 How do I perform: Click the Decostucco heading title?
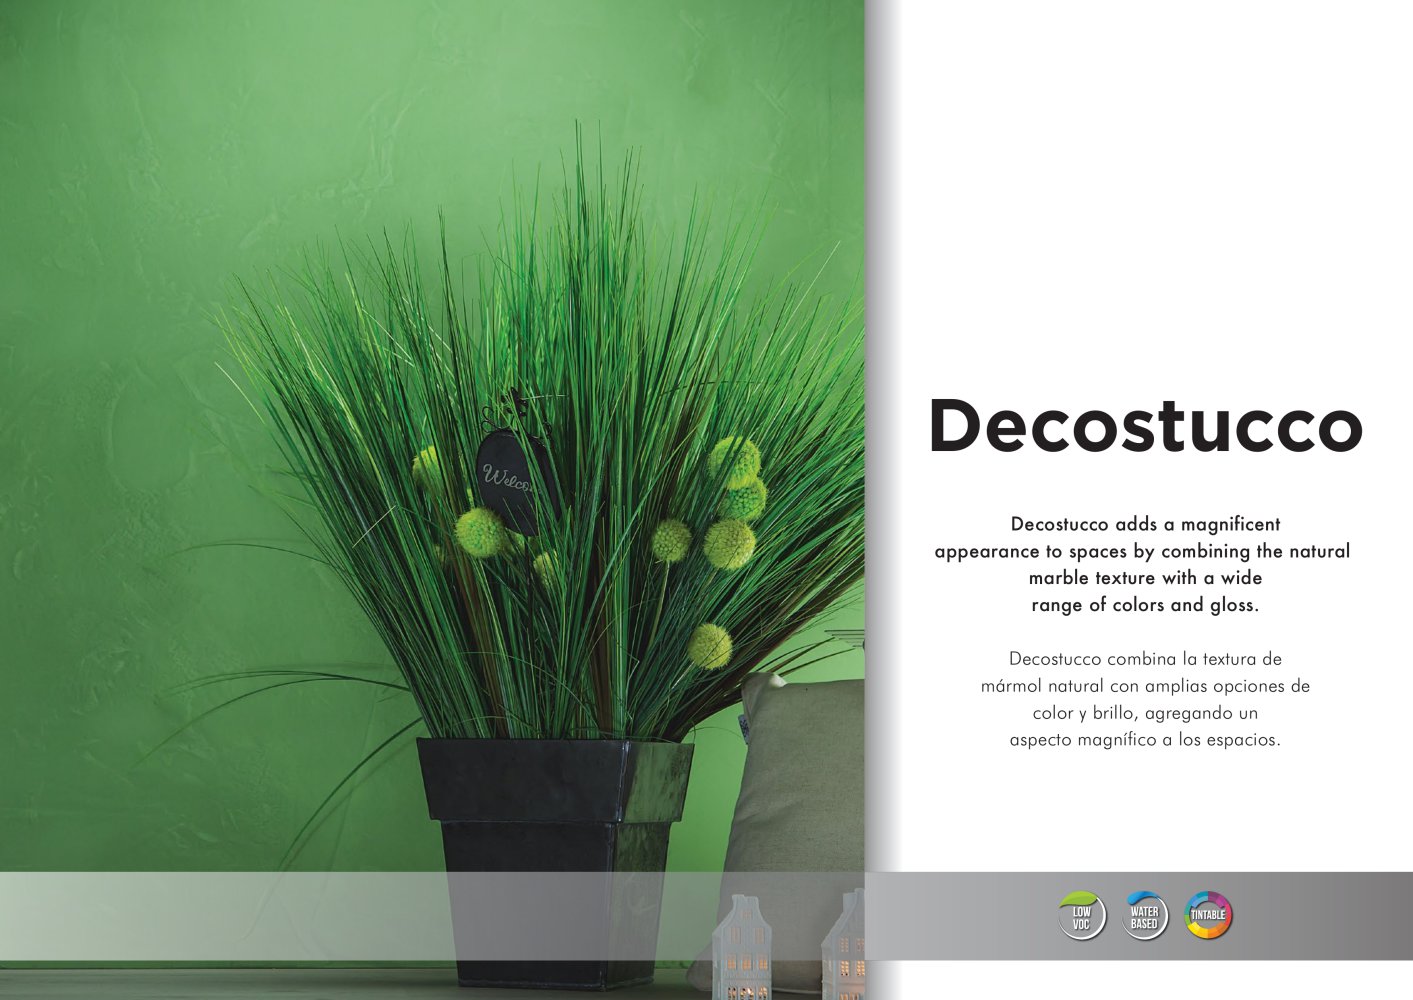(x=1145, y=425)
